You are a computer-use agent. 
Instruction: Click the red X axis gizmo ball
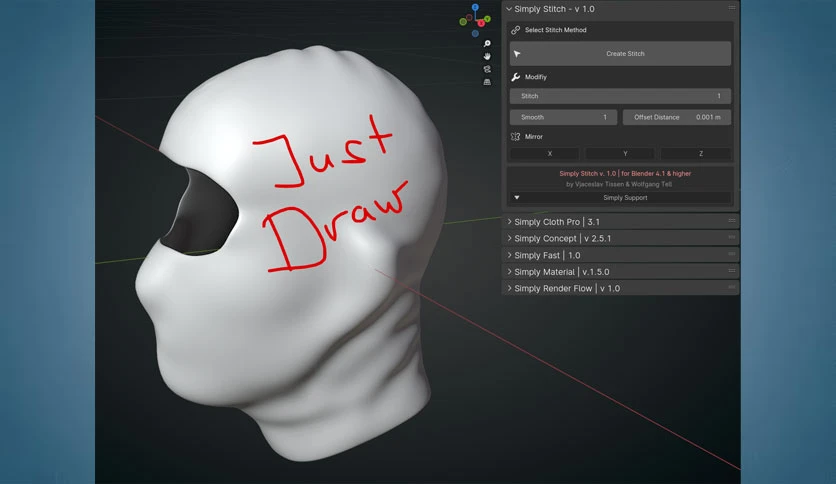tap(481, 23)
